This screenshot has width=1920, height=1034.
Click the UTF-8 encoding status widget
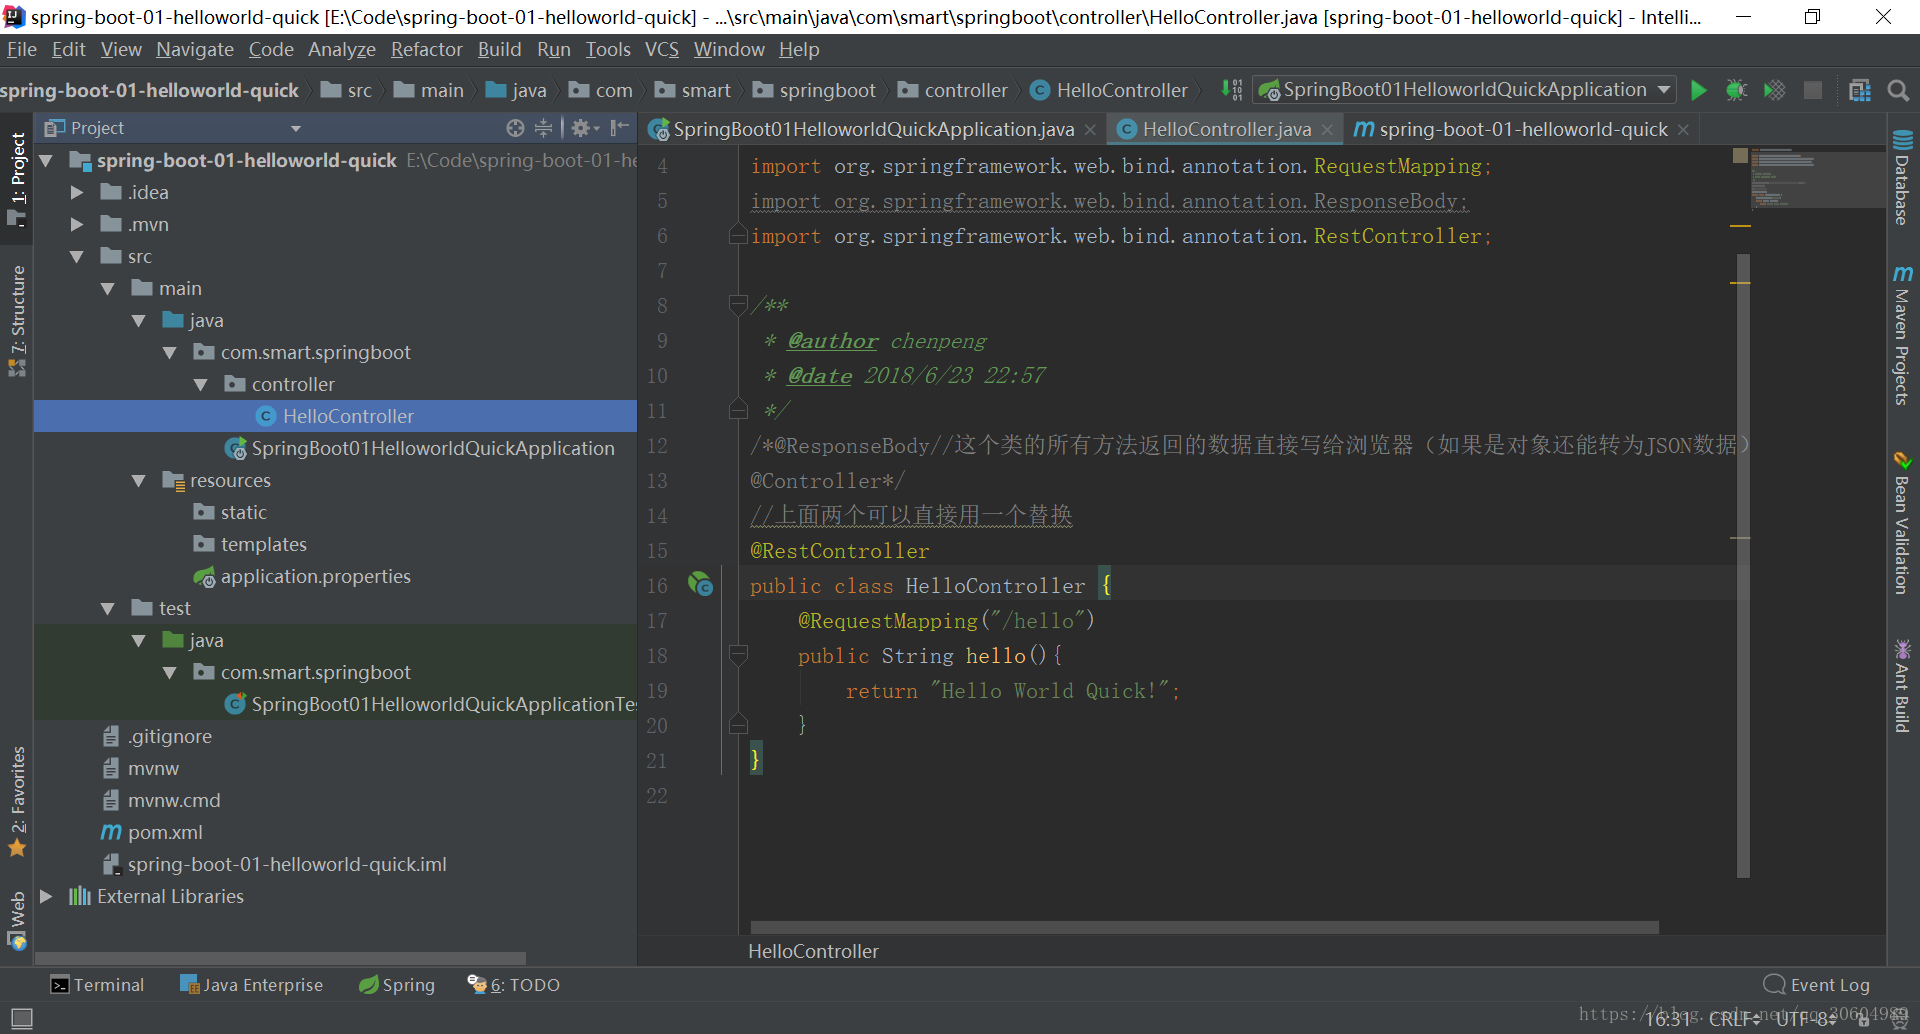tap(1806, 1019)
